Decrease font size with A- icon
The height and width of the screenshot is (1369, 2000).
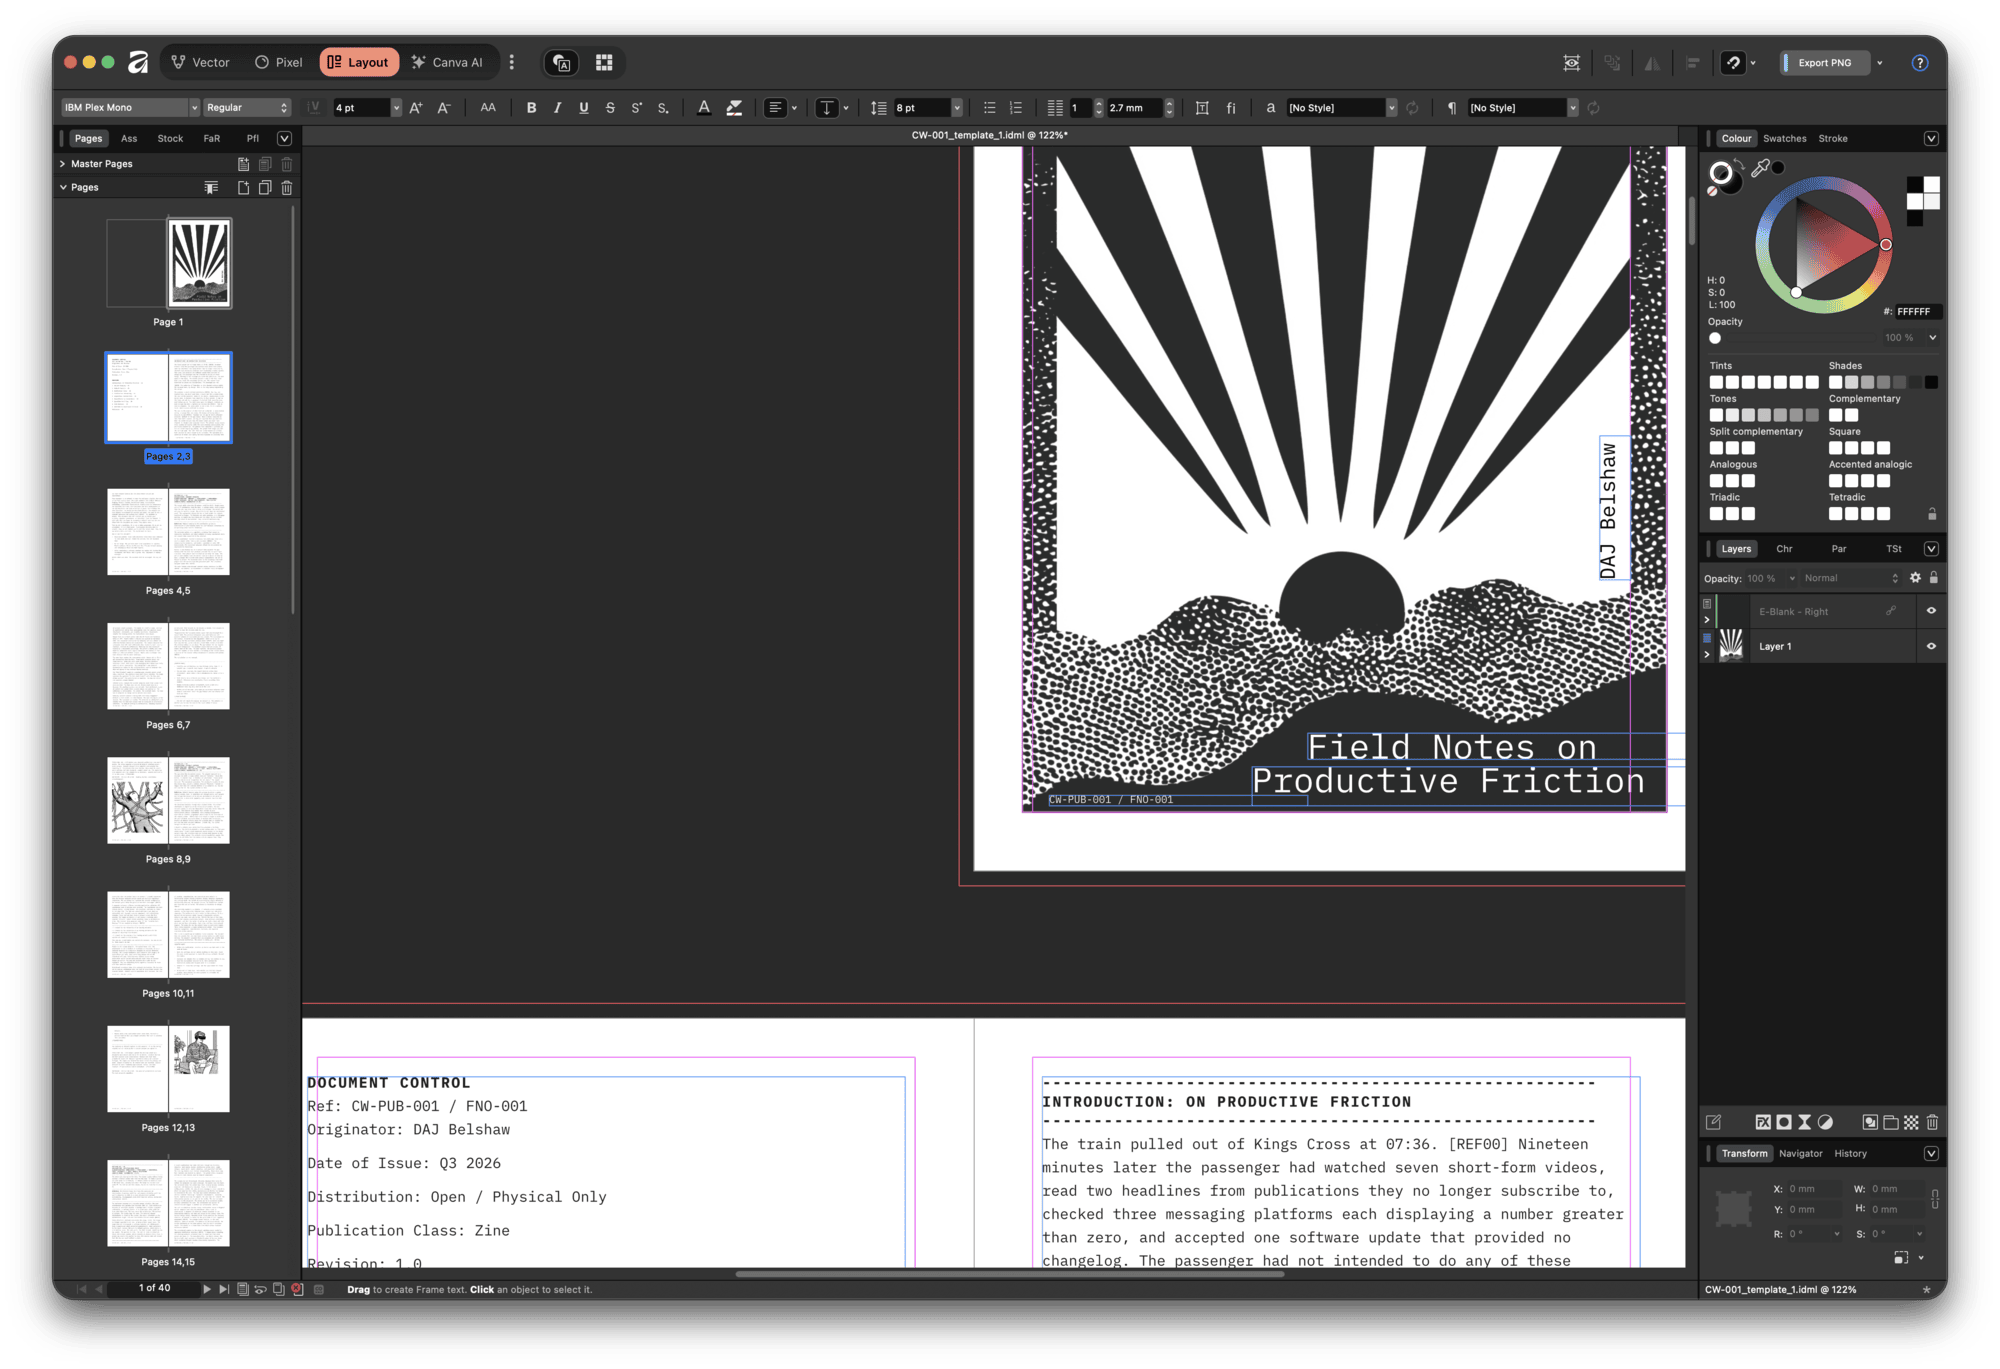tap(444, 108)
